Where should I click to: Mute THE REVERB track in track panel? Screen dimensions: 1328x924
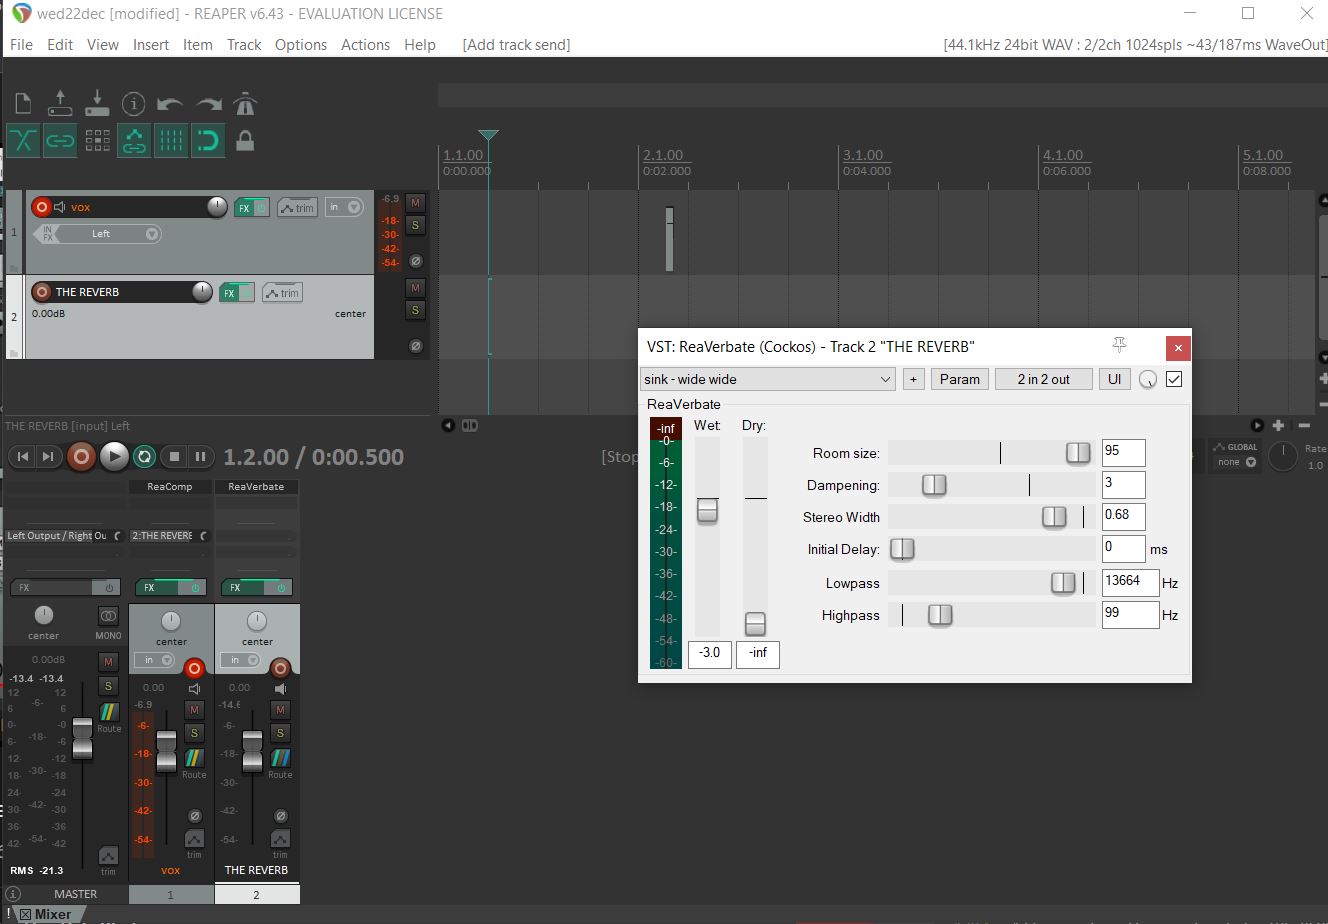pos(416,288)
